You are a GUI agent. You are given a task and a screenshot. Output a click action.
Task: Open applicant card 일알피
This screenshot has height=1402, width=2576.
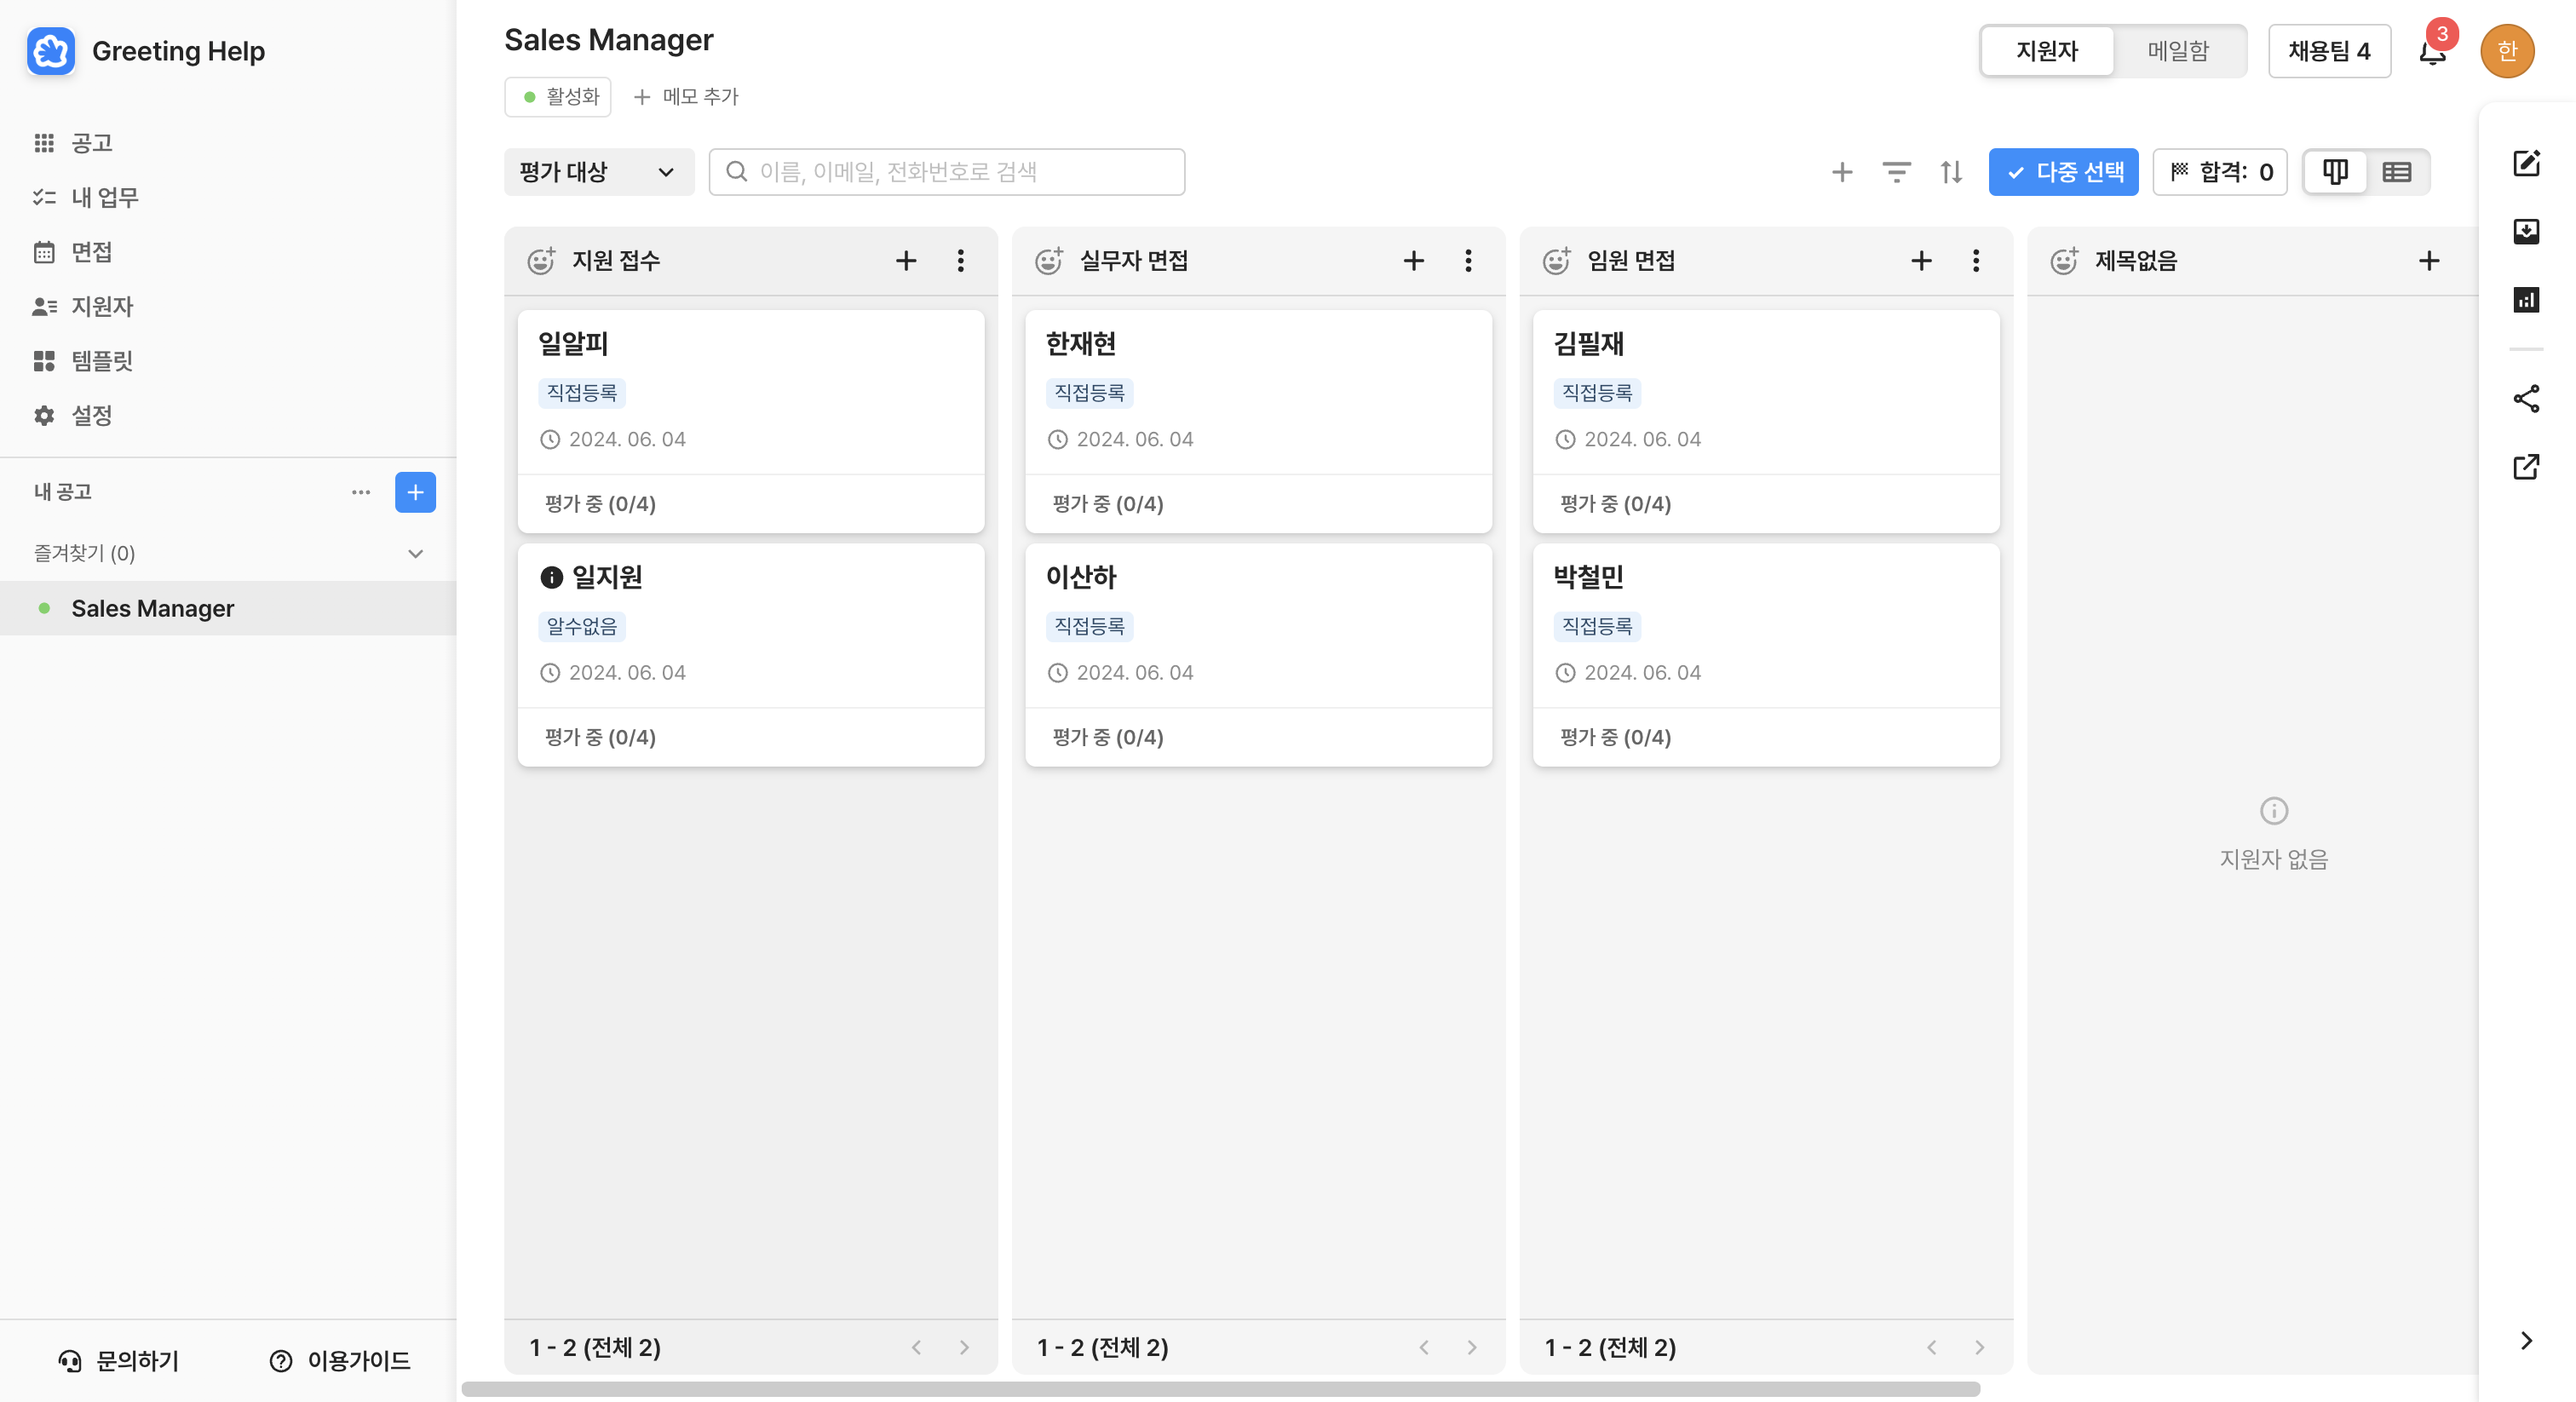[751, 421]
